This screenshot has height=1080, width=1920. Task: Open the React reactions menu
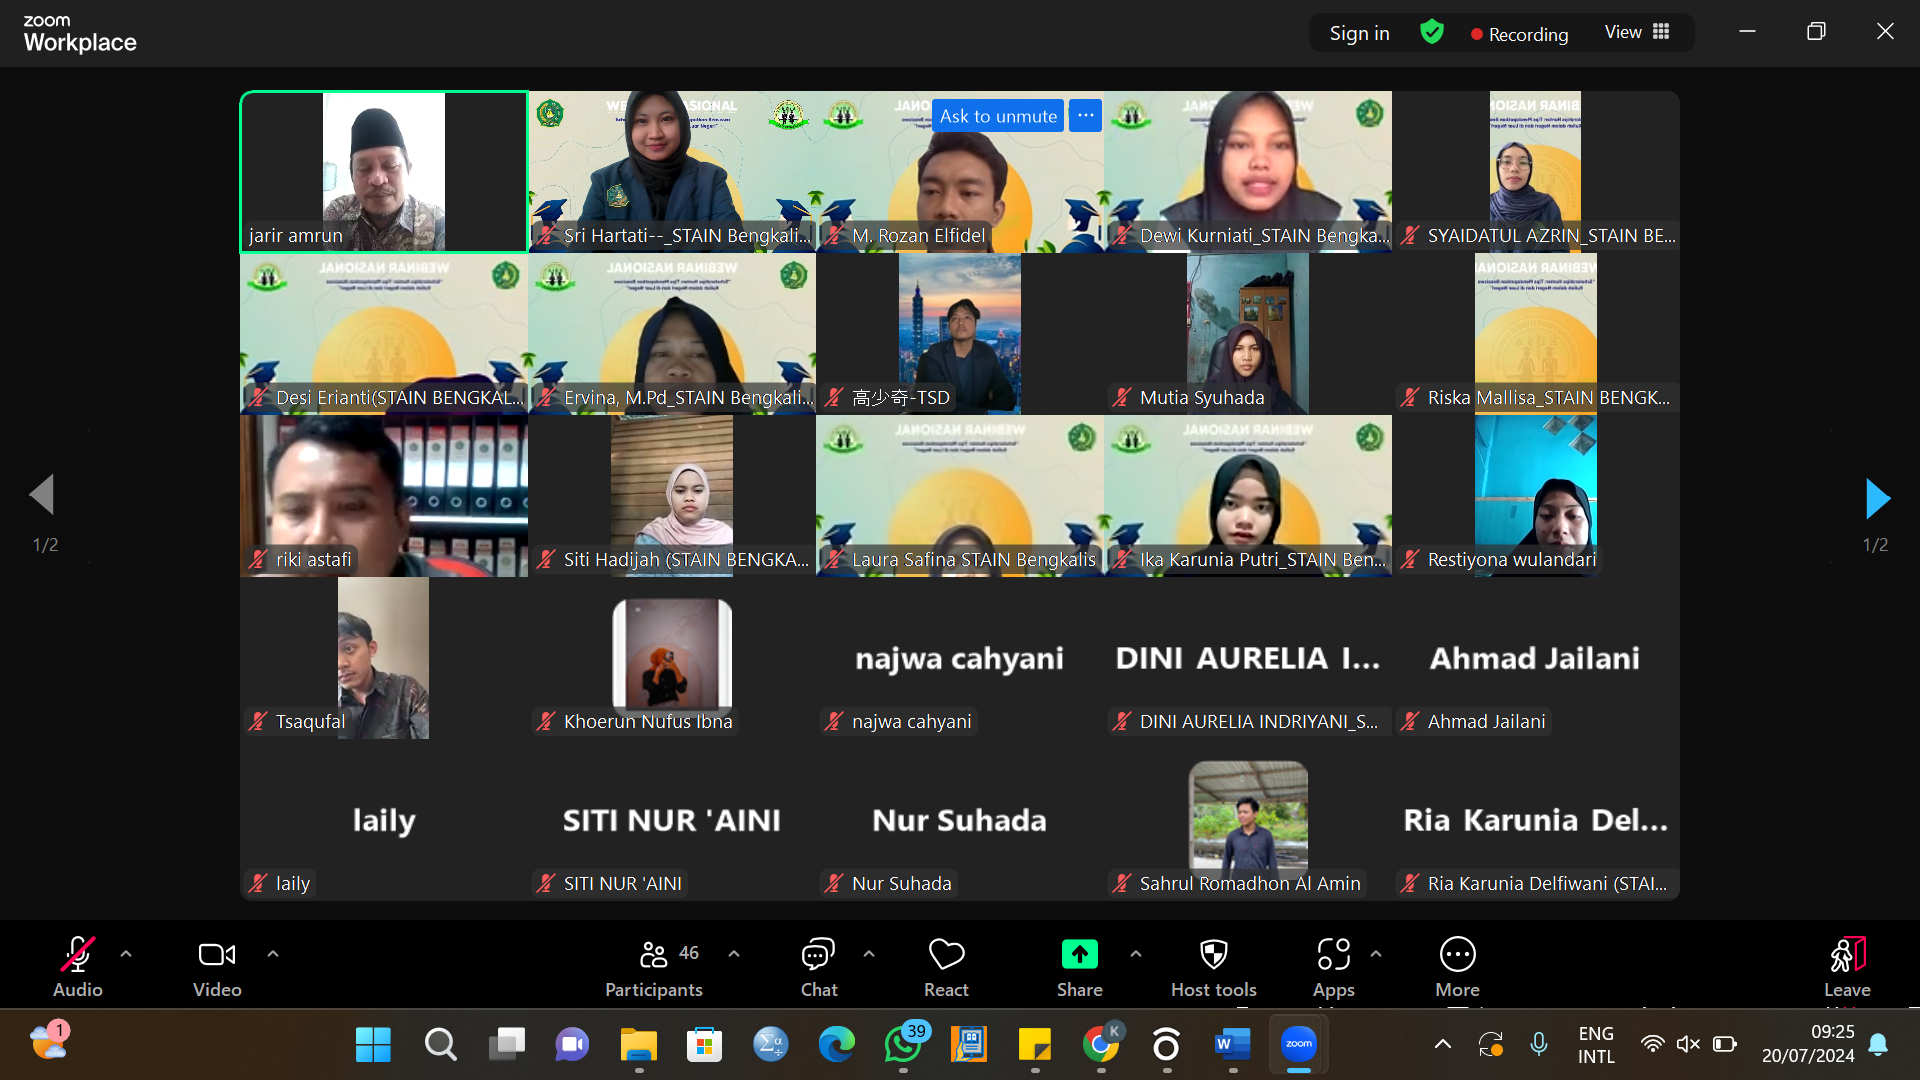946,955
